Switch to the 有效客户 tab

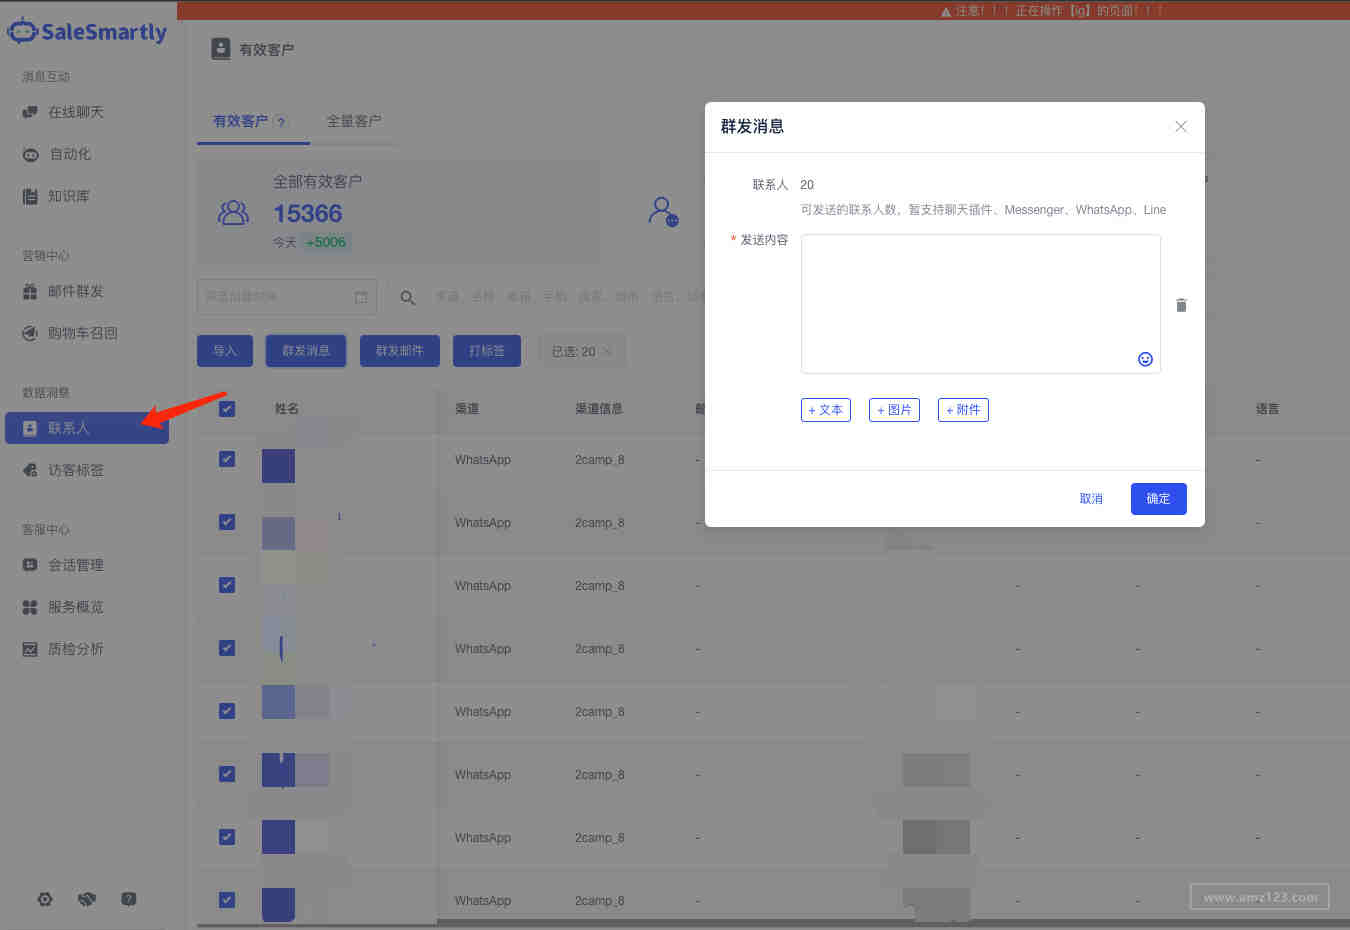240,121
